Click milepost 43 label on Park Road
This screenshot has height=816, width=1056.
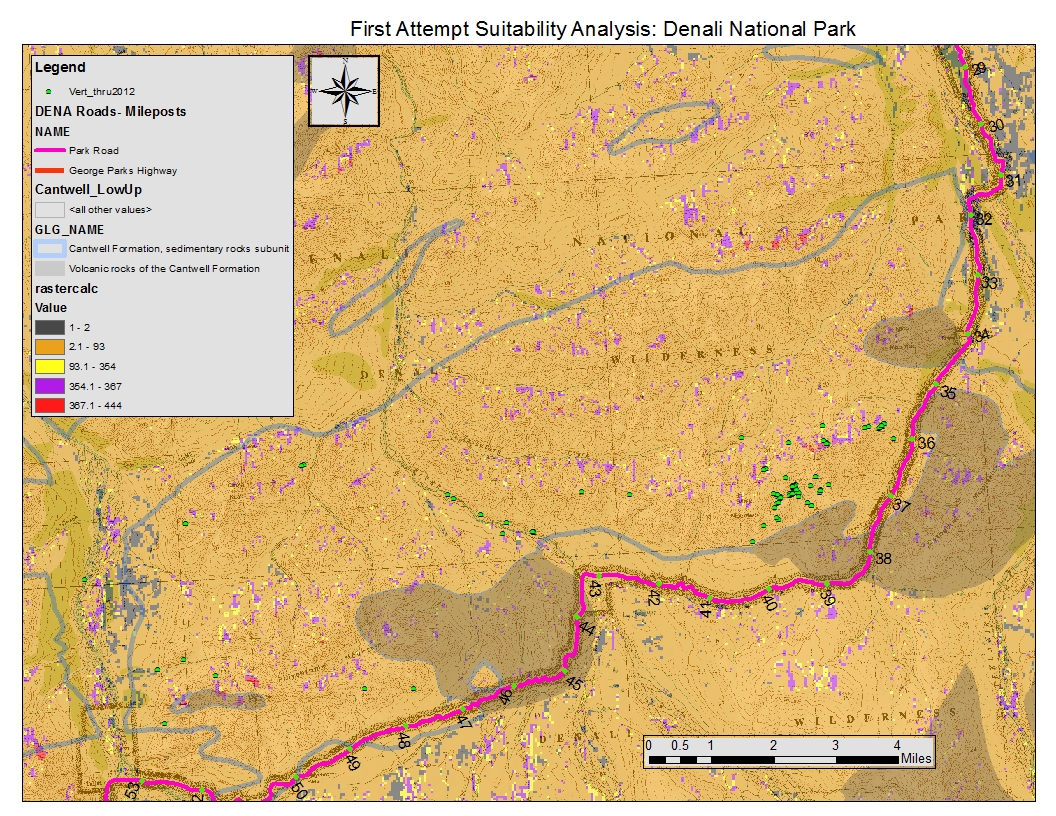(x=594, y=590)
